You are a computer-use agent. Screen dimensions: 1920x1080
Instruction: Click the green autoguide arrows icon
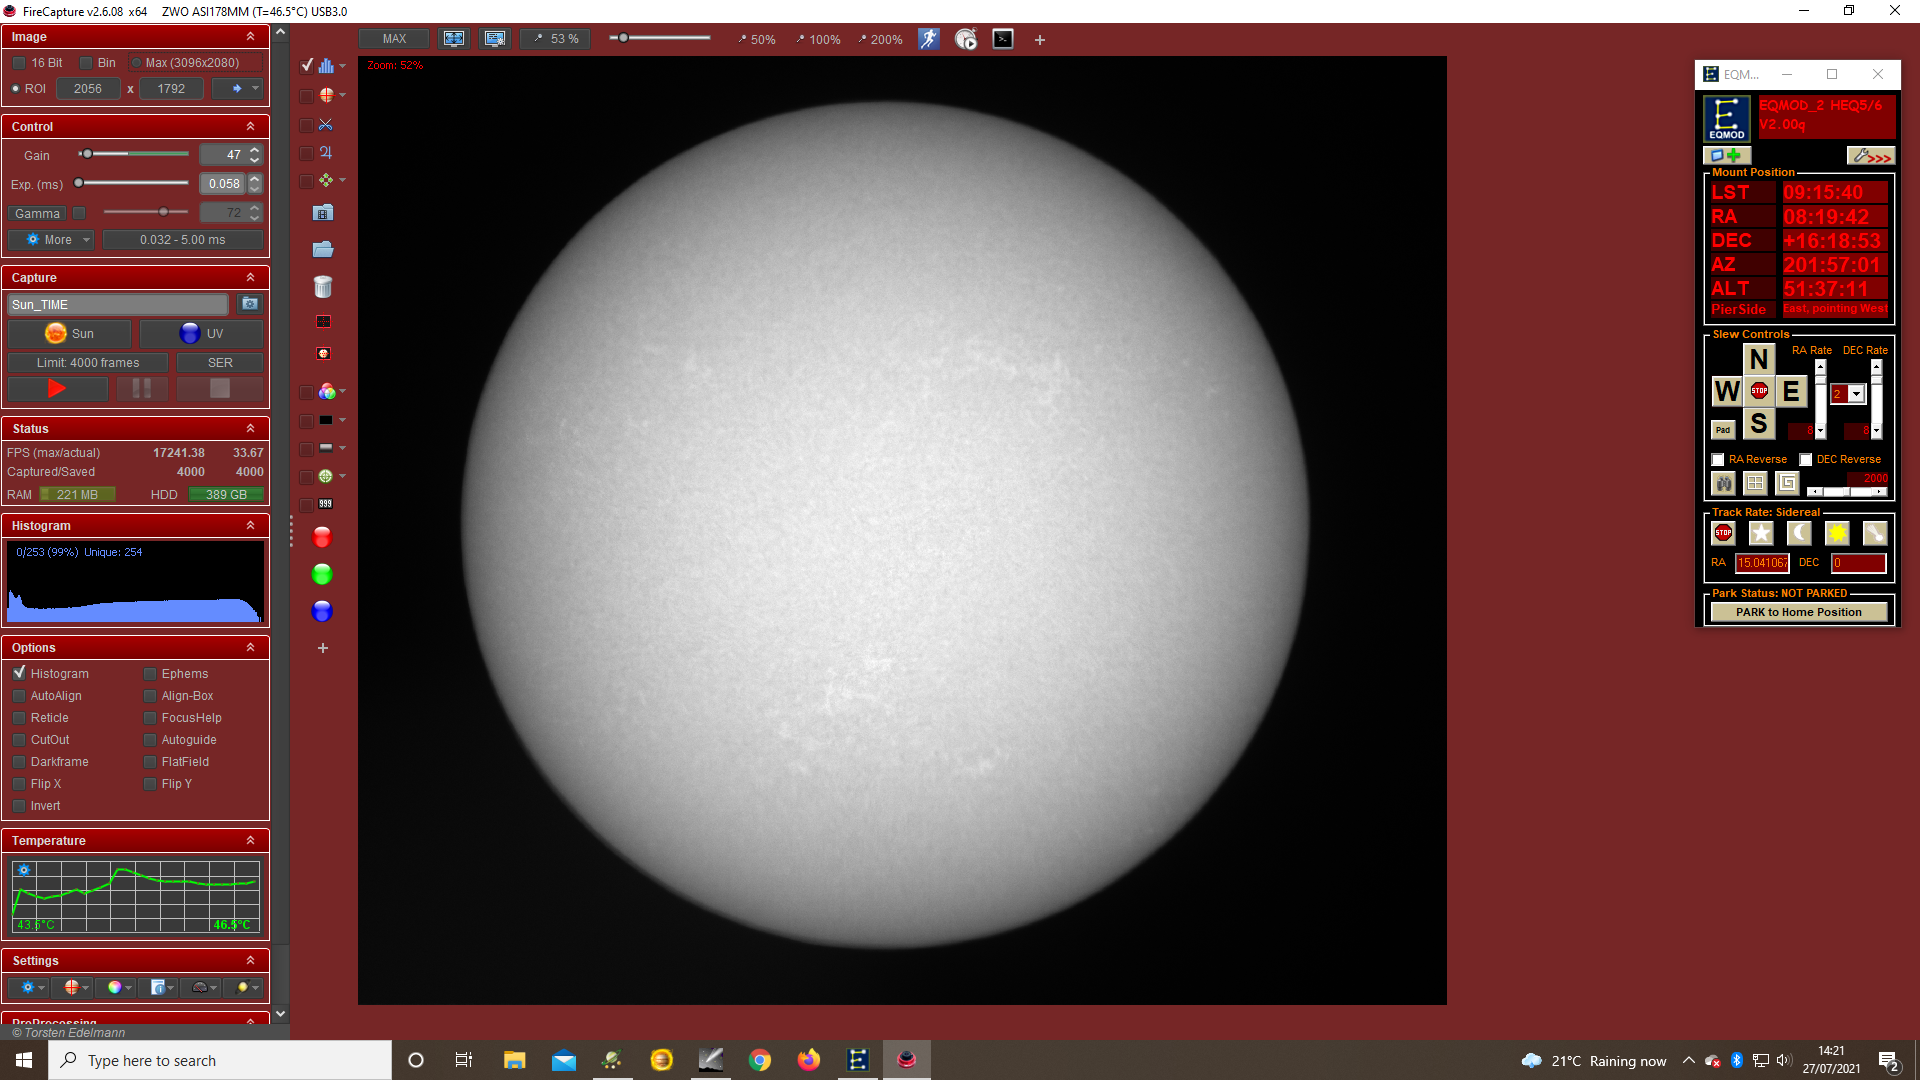(x=326, y=181)
